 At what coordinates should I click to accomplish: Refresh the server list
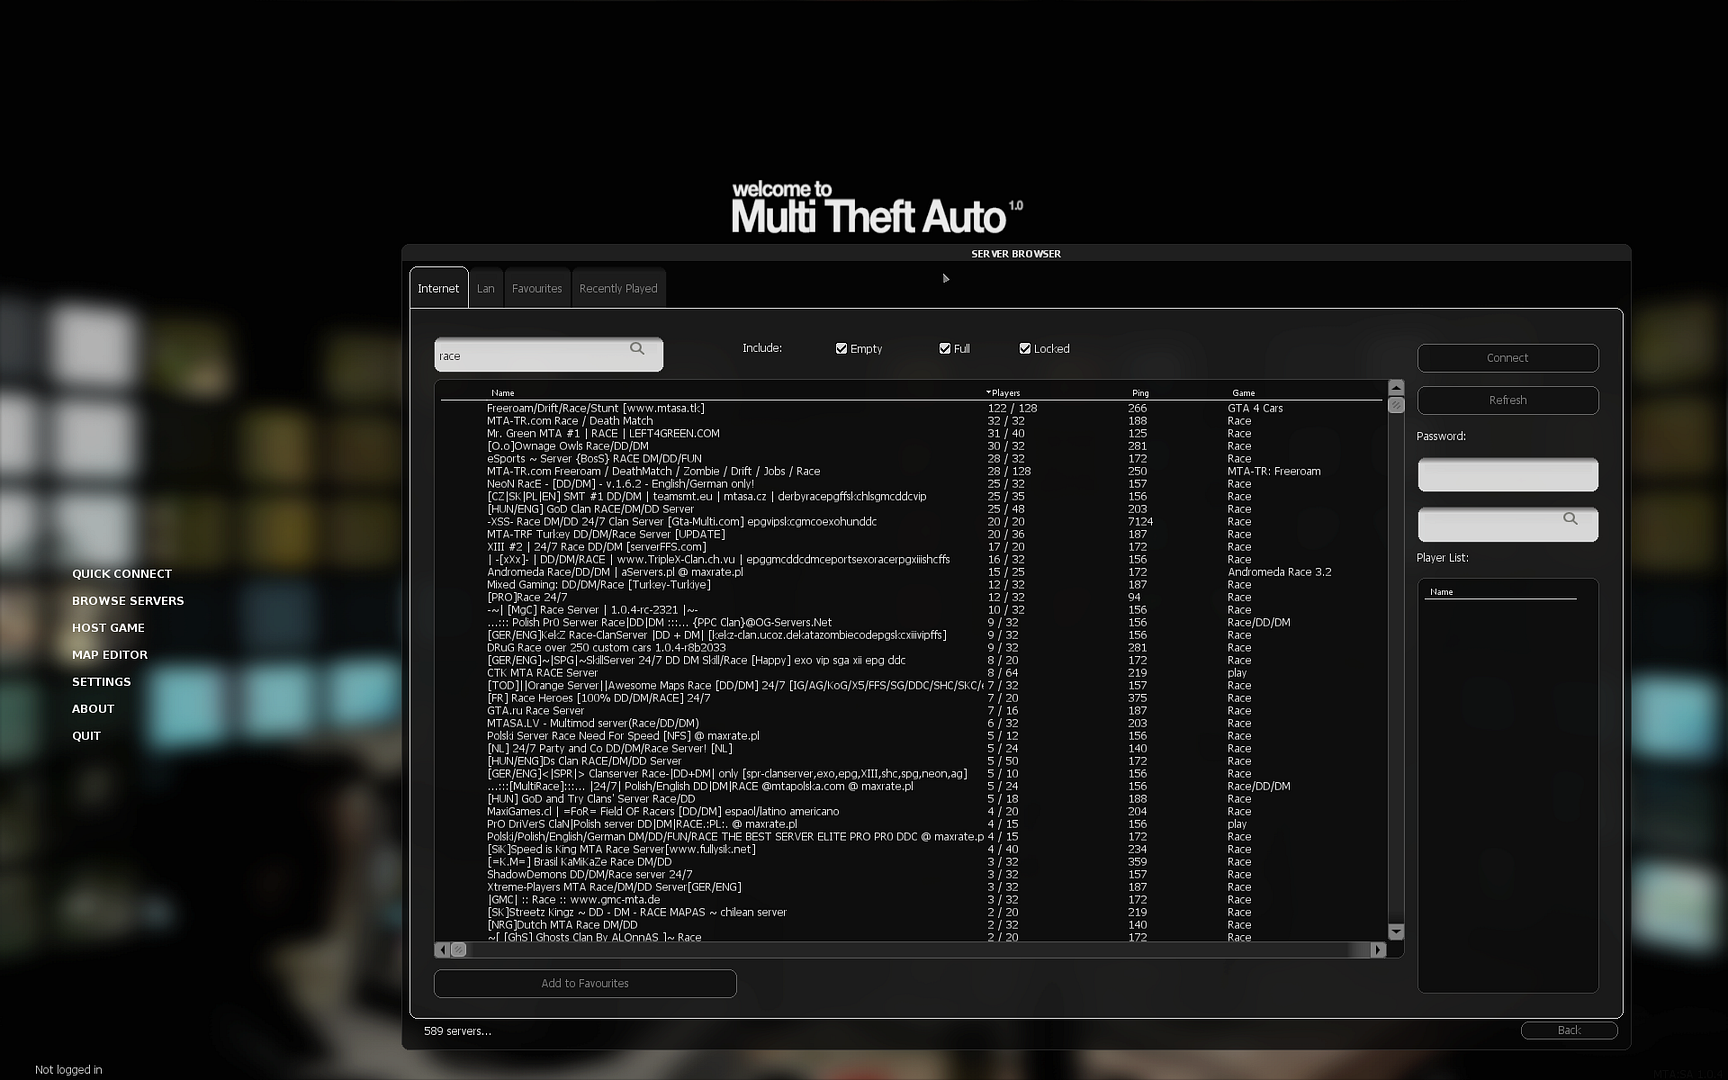point(1507,400)
